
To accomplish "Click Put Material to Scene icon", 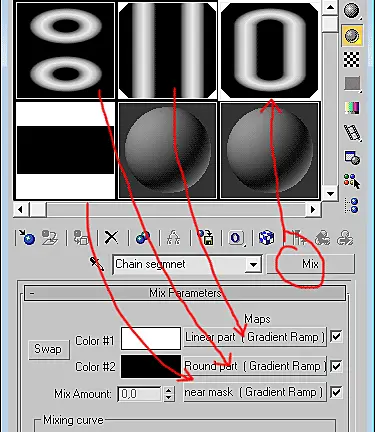I will 50,238.
